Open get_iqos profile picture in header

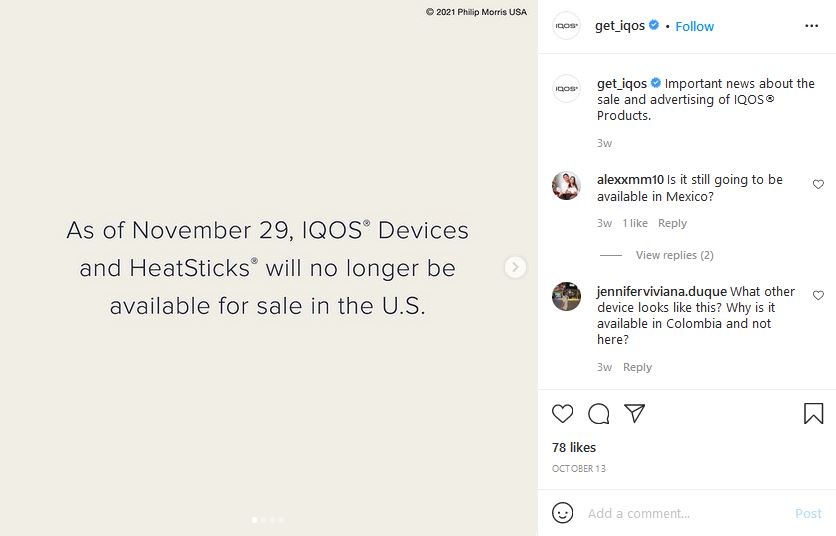567,26
